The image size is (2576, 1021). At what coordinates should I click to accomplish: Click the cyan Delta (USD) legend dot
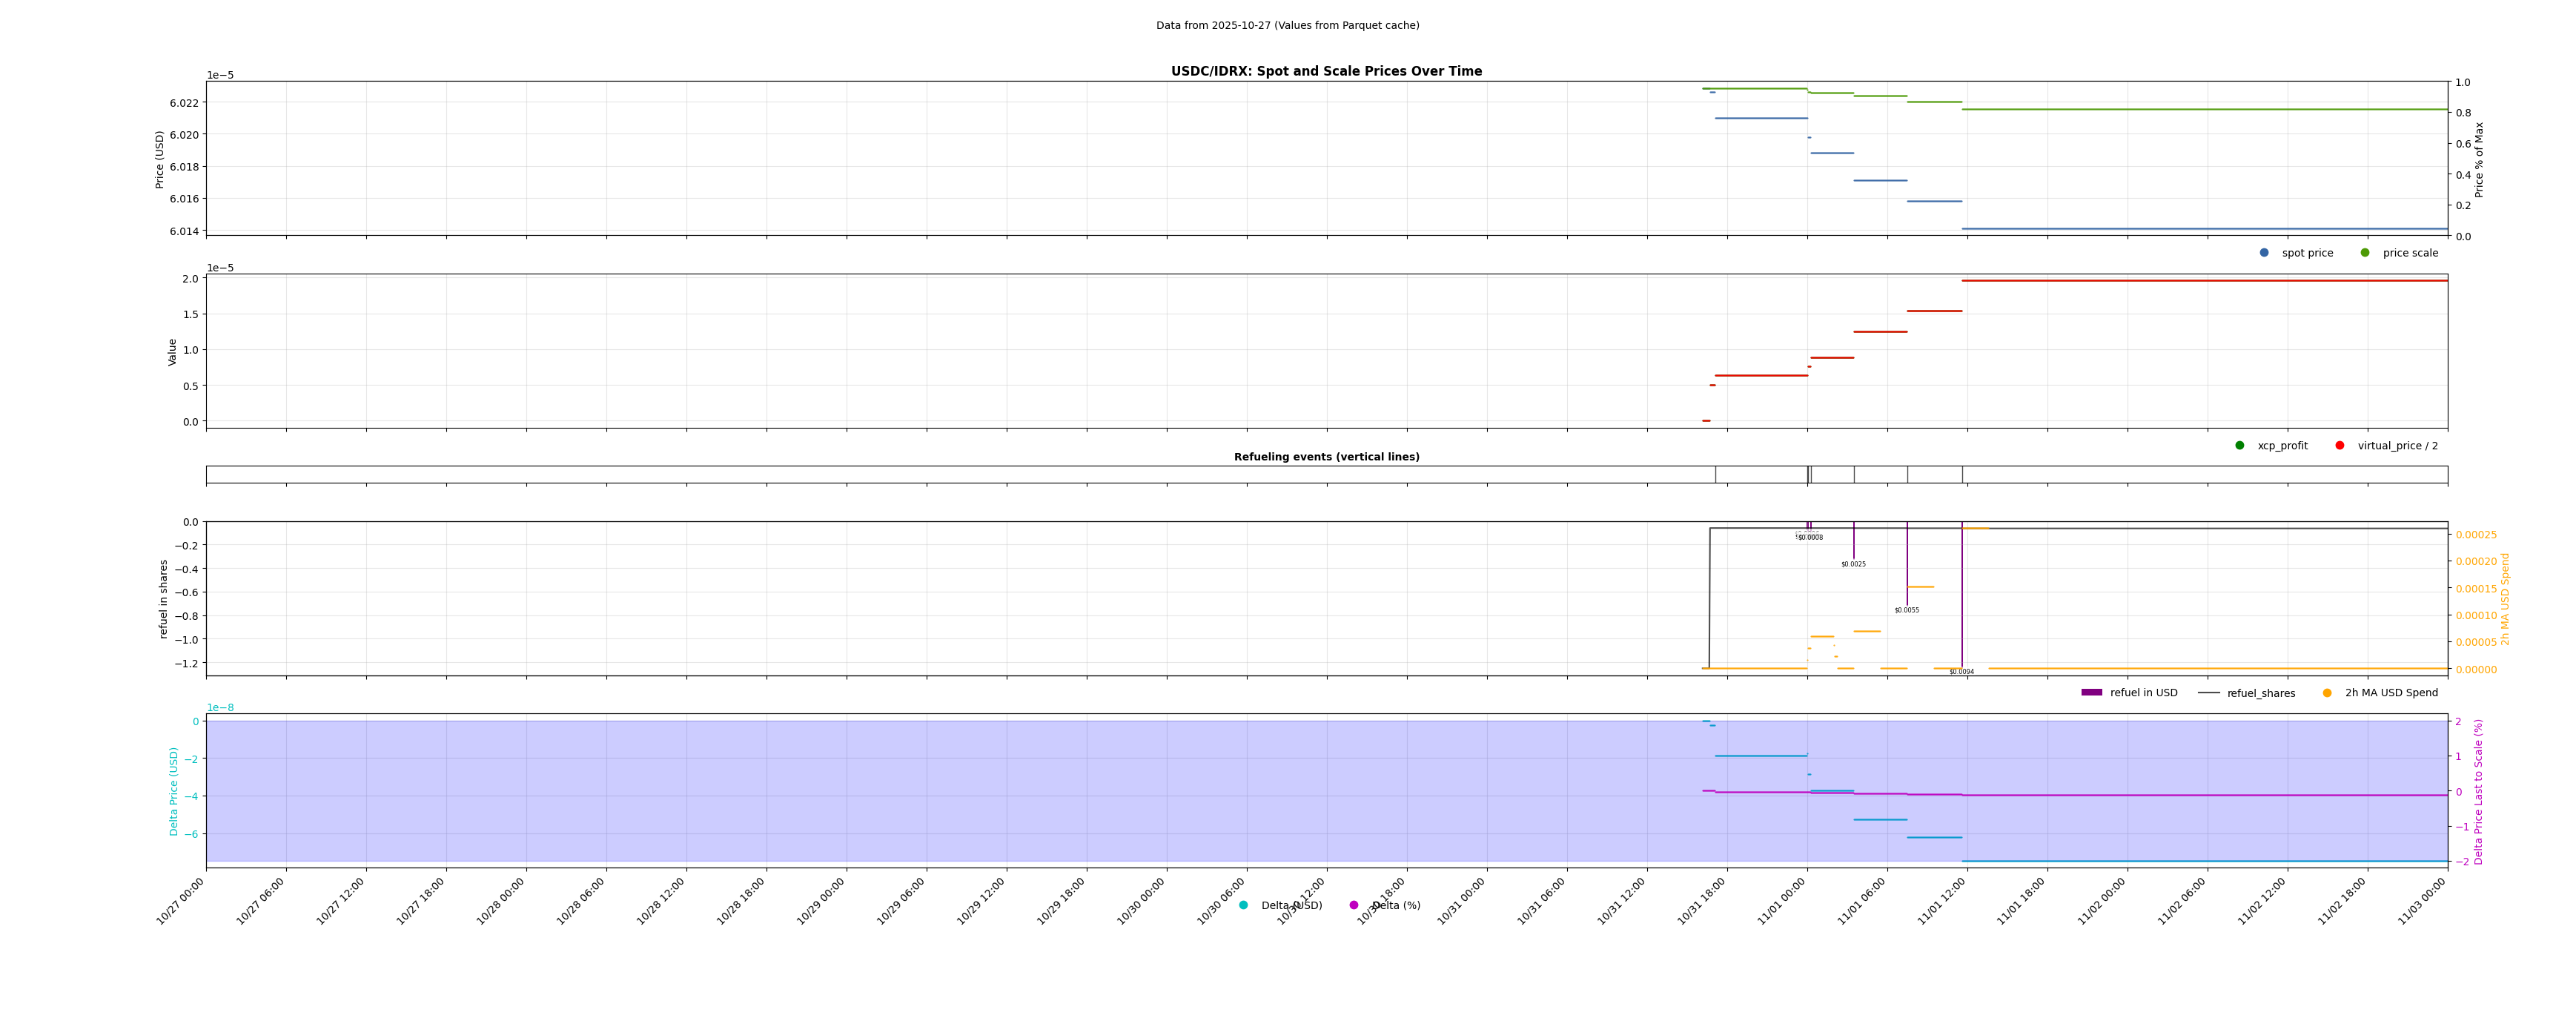1243,906
